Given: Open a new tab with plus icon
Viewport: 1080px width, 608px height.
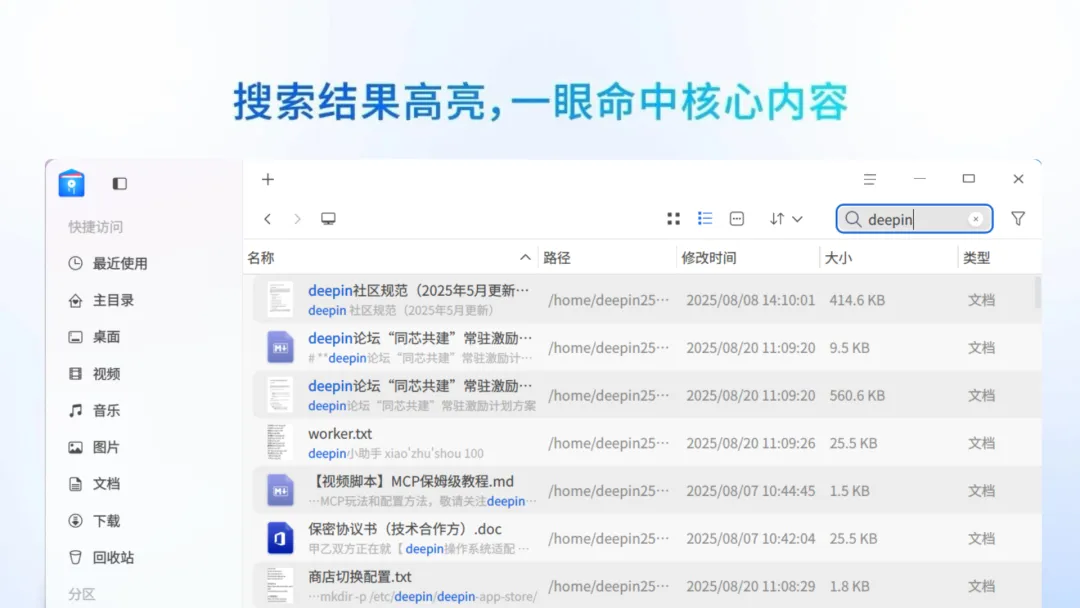Looking at the screenshot, I should [x=268, y=180].
